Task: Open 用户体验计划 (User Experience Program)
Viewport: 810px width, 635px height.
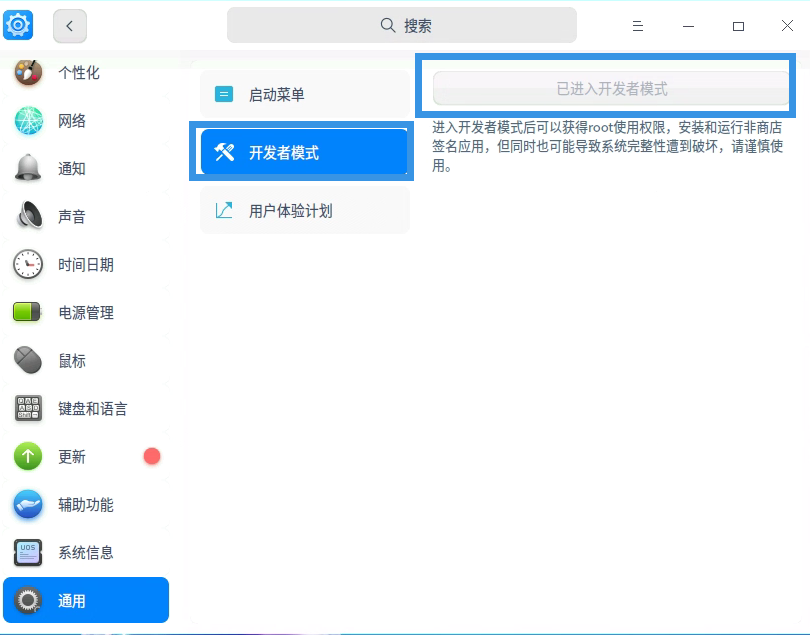Action: [x=304, y=211]
